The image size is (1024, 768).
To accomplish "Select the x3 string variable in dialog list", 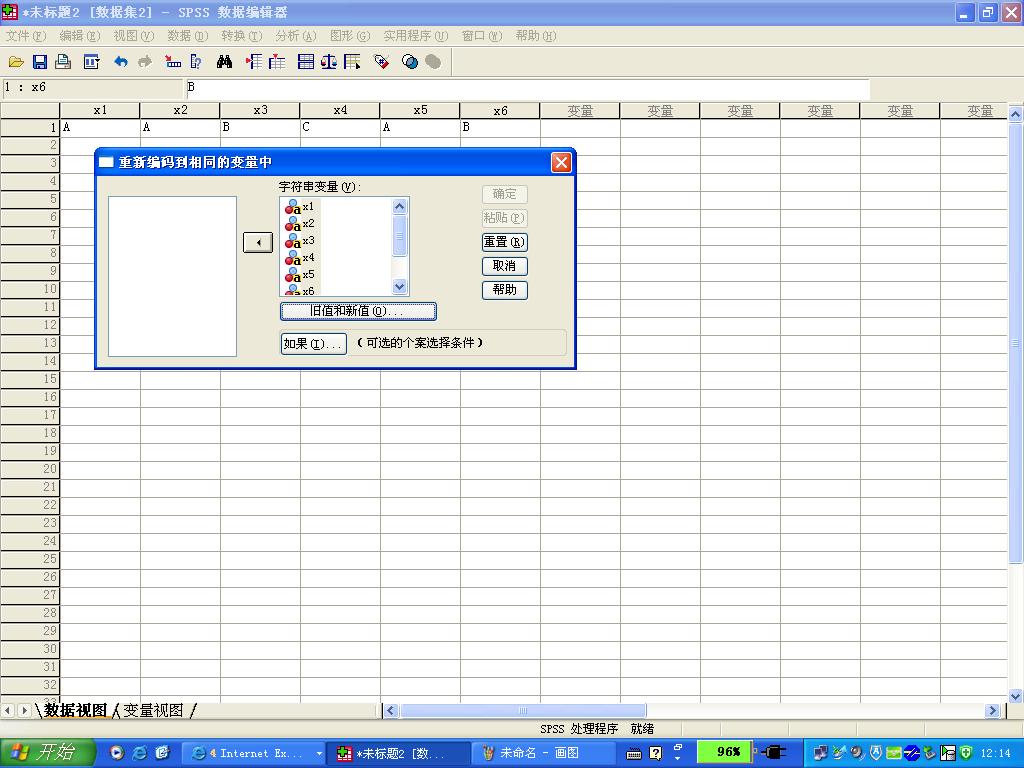I will [300, 241].
